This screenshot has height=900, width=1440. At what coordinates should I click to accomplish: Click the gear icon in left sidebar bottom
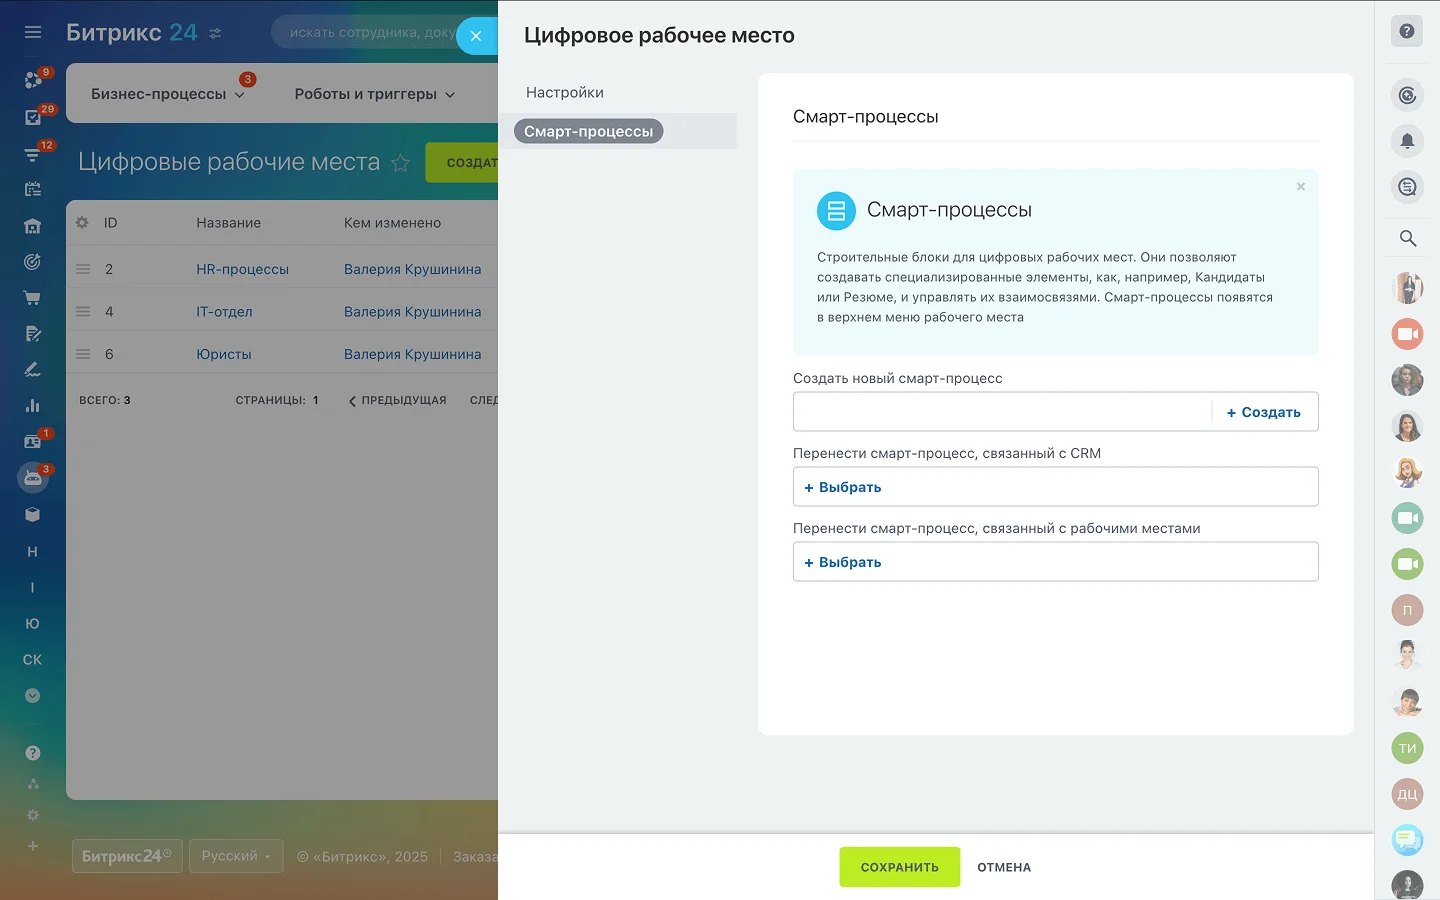(33, 815)
